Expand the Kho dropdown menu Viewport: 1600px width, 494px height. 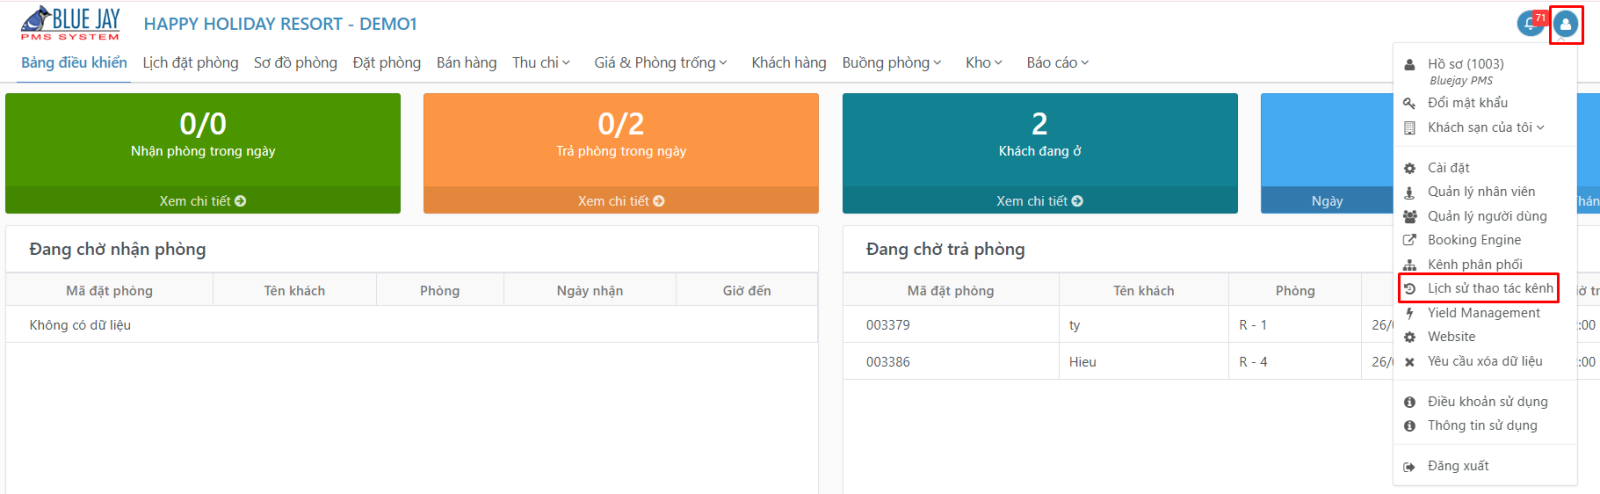click(984, 62)
